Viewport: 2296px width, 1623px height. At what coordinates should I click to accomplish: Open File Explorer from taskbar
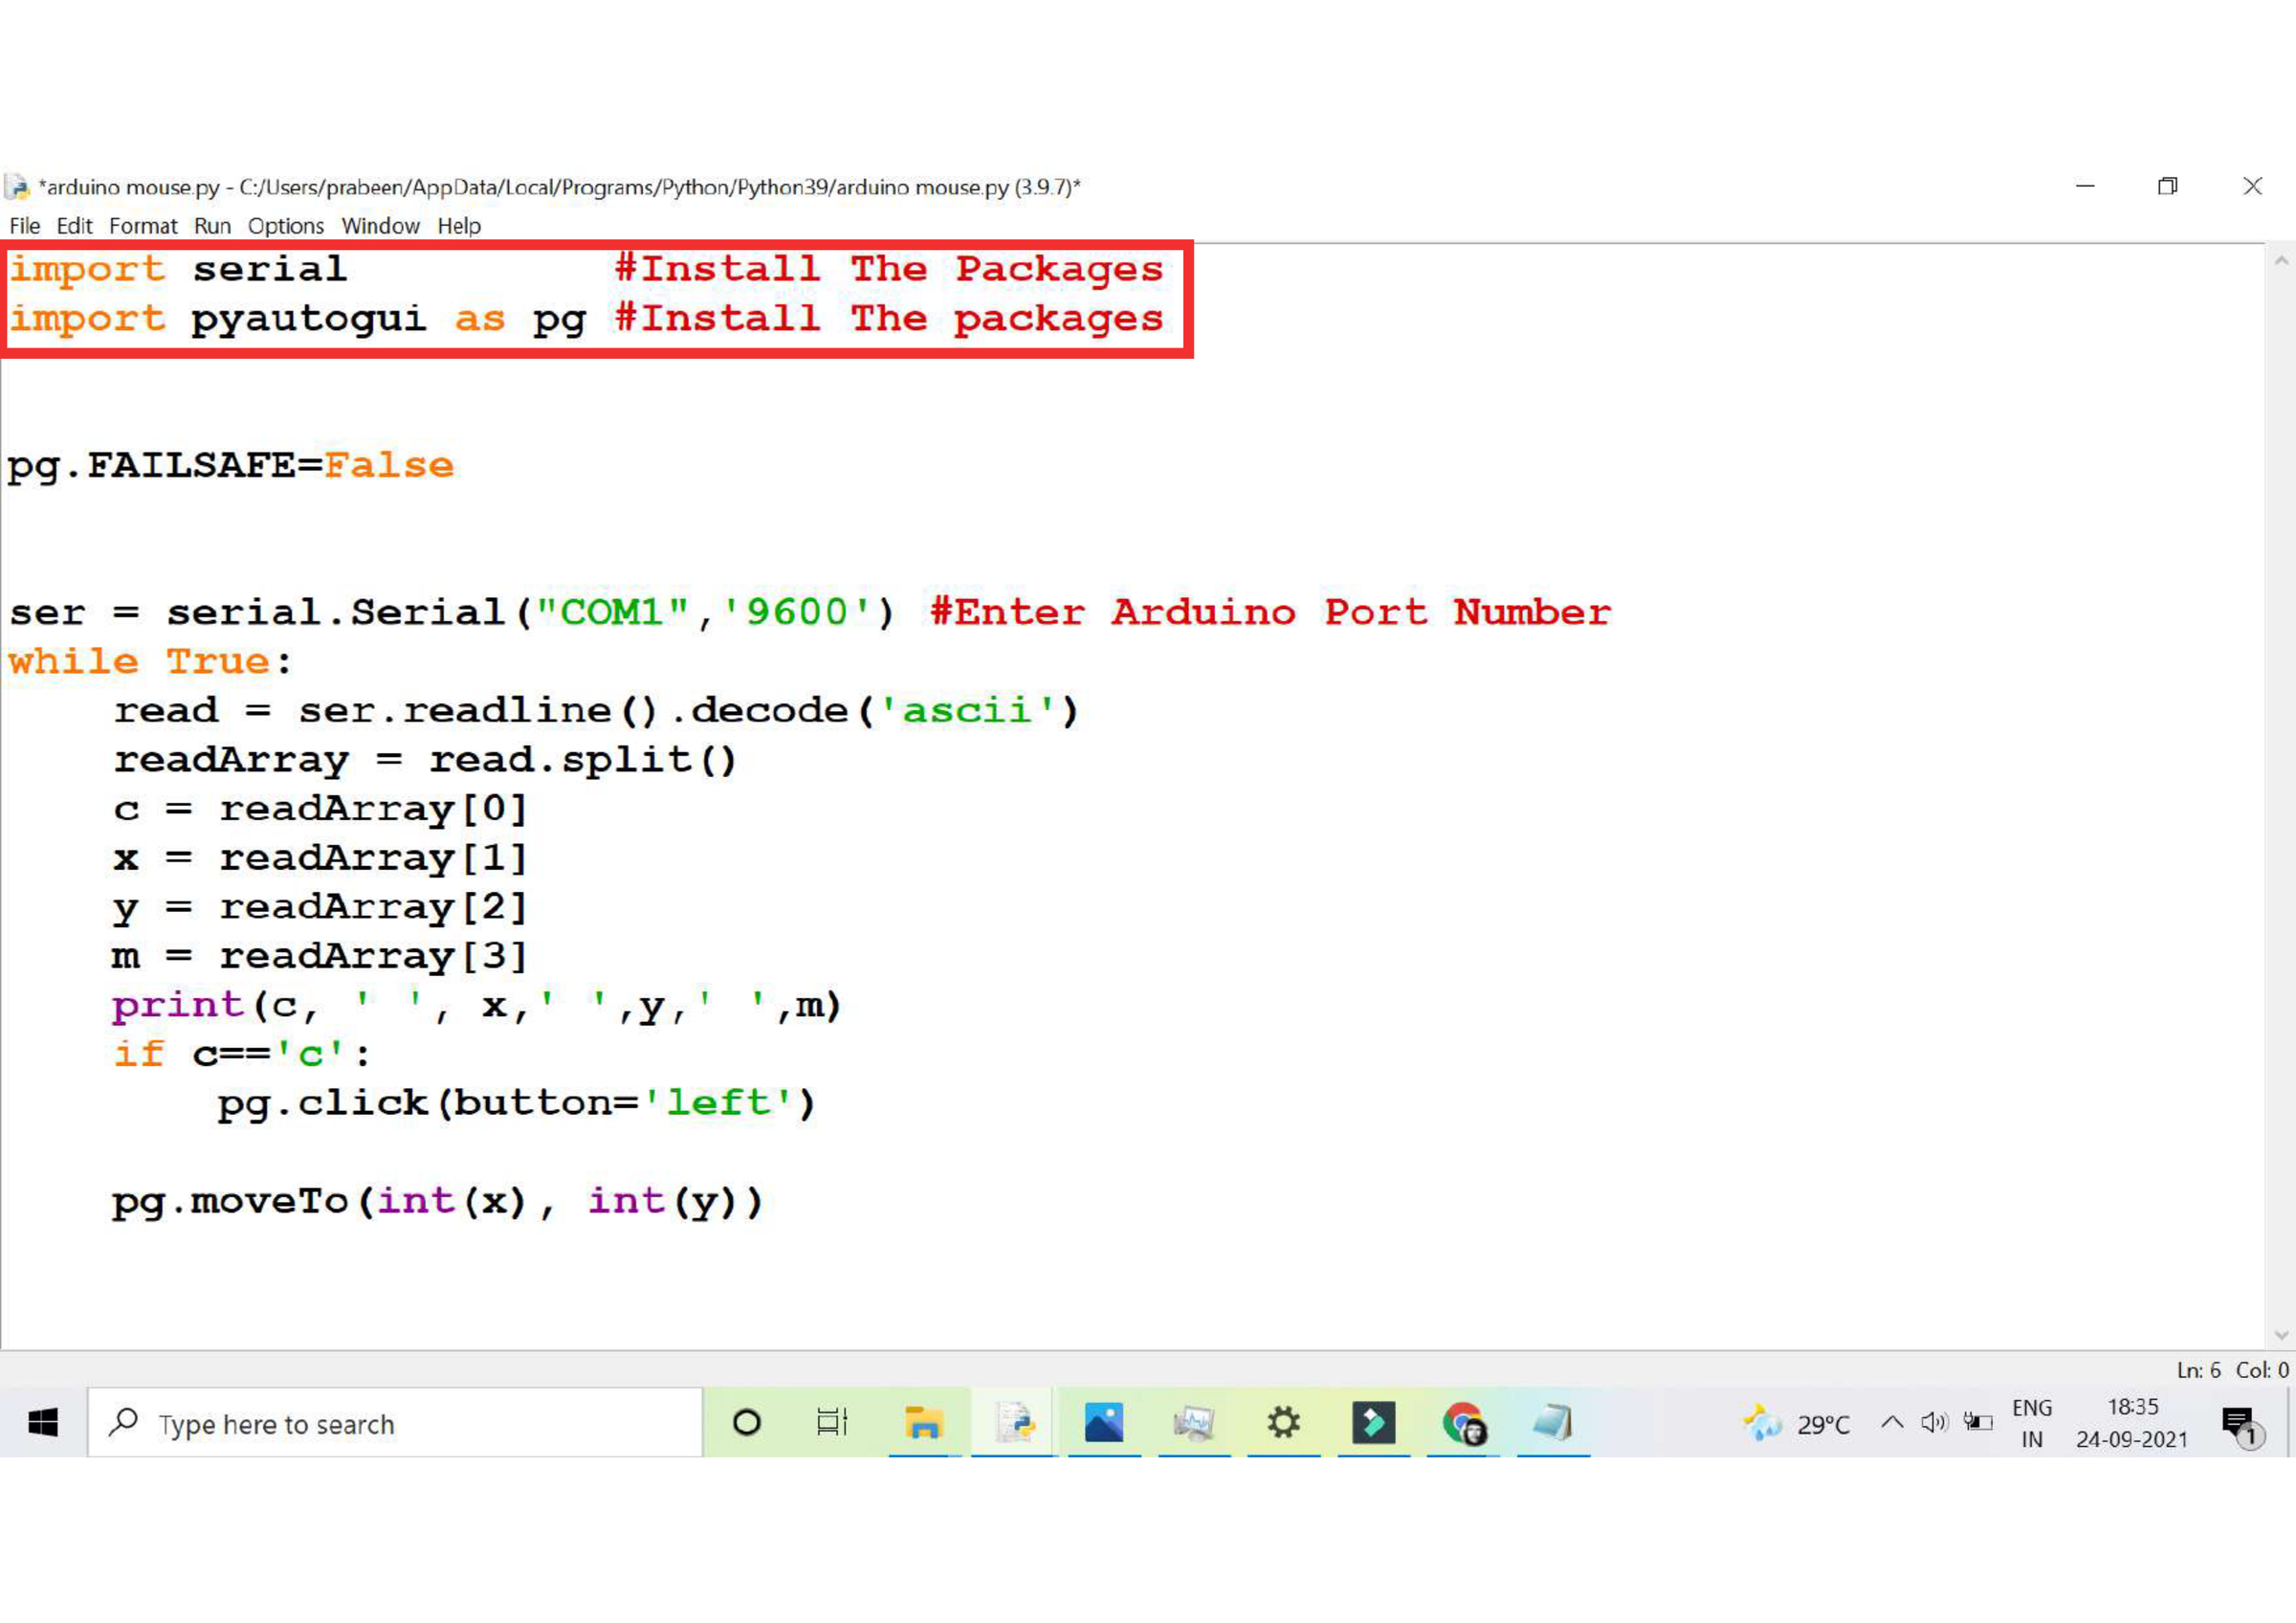pos(923,1422)
